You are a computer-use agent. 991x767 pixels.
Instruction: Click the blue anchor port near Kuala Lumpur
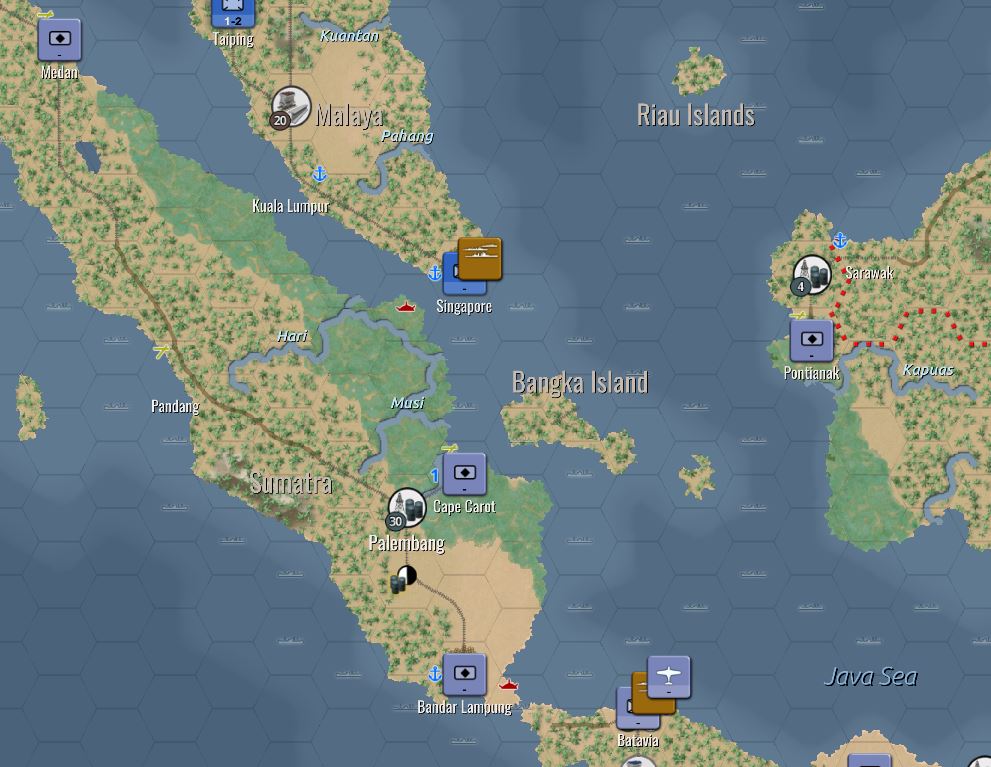point(320,174)
